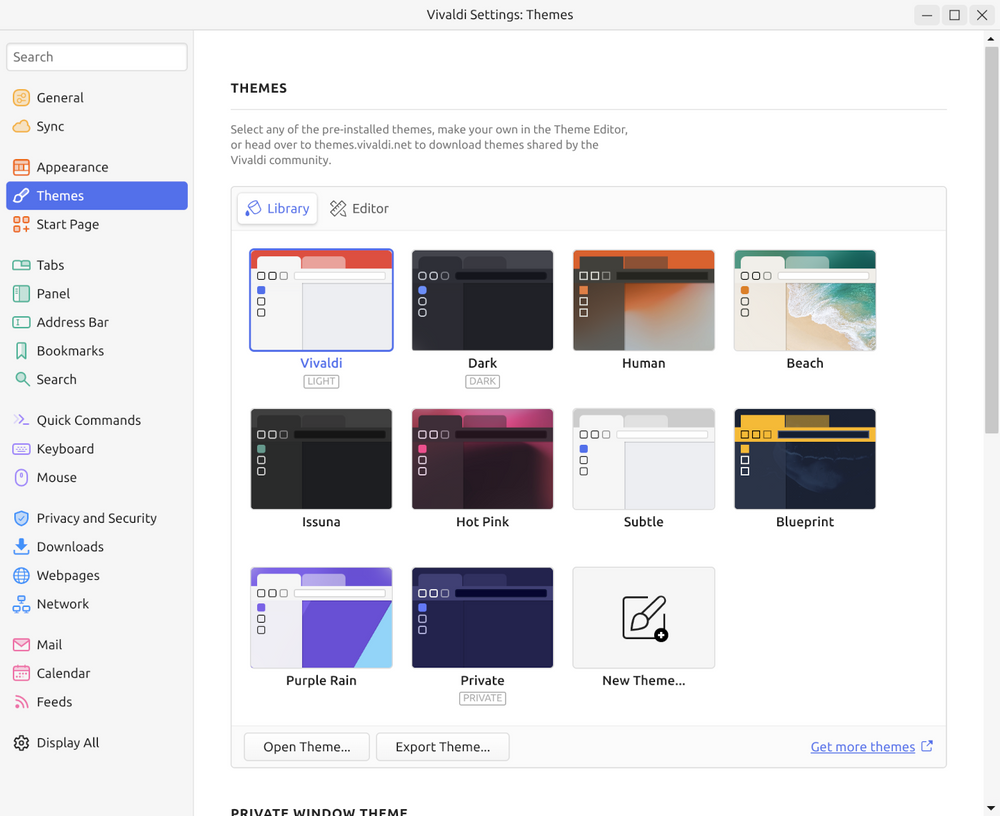Switch to the theme Editor tab
This screenshot has height=816, width=1000.
(358, 208)
